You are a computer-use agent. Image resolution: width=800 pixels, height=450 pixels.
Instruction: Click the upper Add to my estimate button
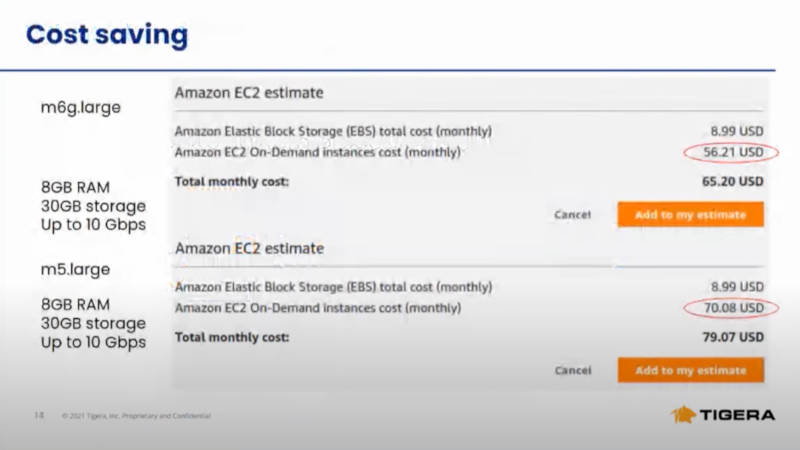[x=690, y=214]
